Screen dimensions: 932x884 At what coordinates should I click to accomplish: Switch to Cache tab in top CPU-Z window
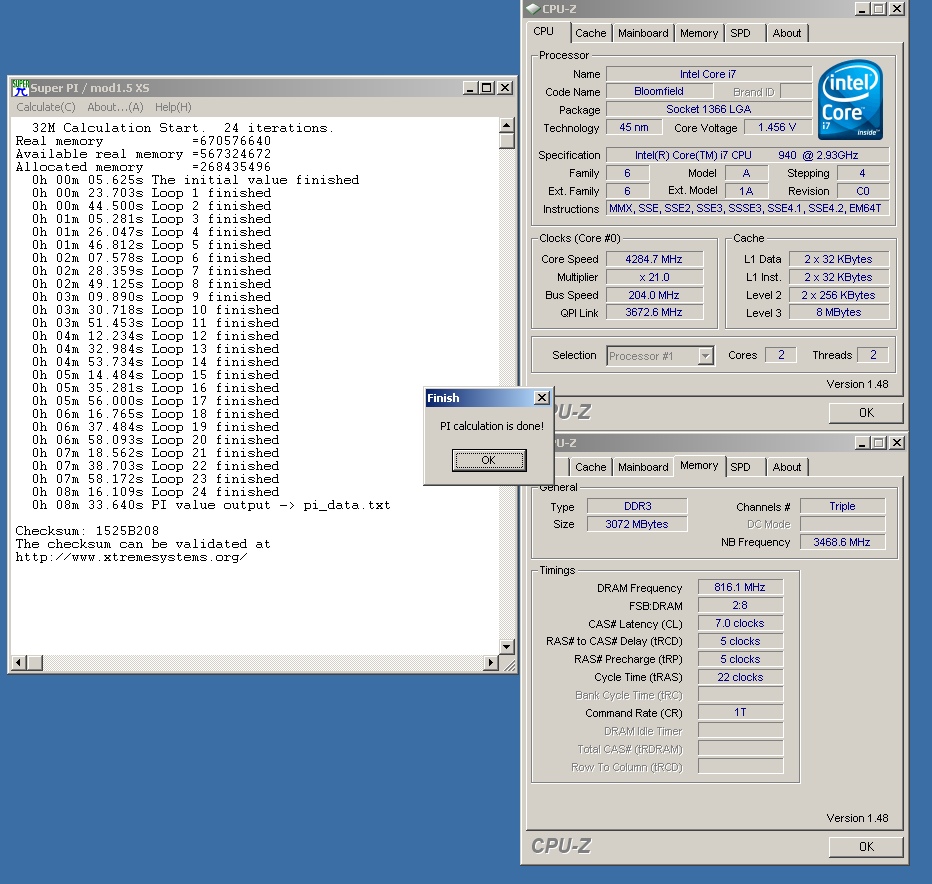pyautogui.click(x=591, y=33)
